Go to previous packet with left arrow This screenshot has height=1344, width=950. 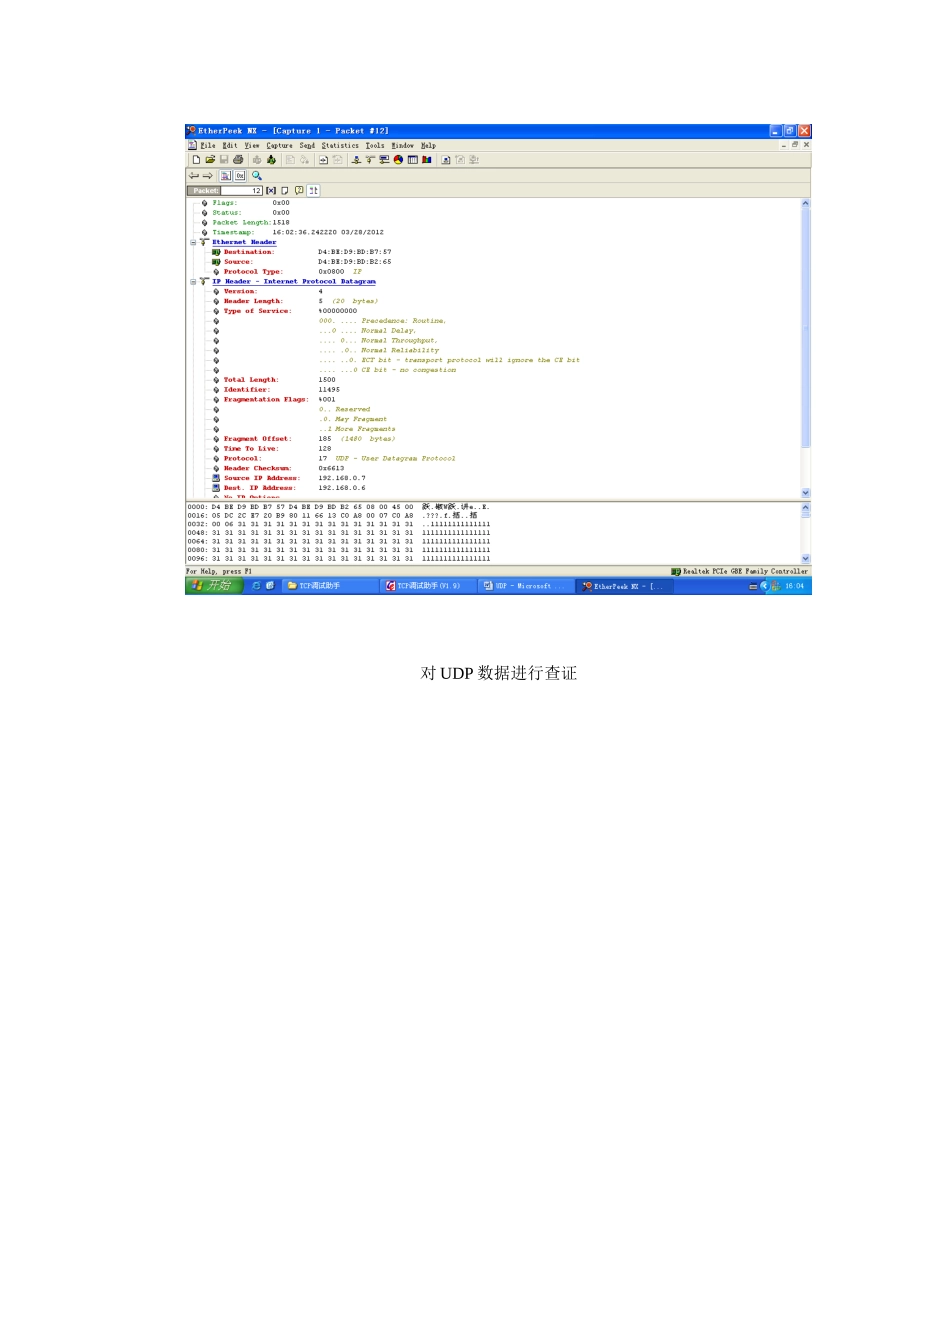point(194,176)
